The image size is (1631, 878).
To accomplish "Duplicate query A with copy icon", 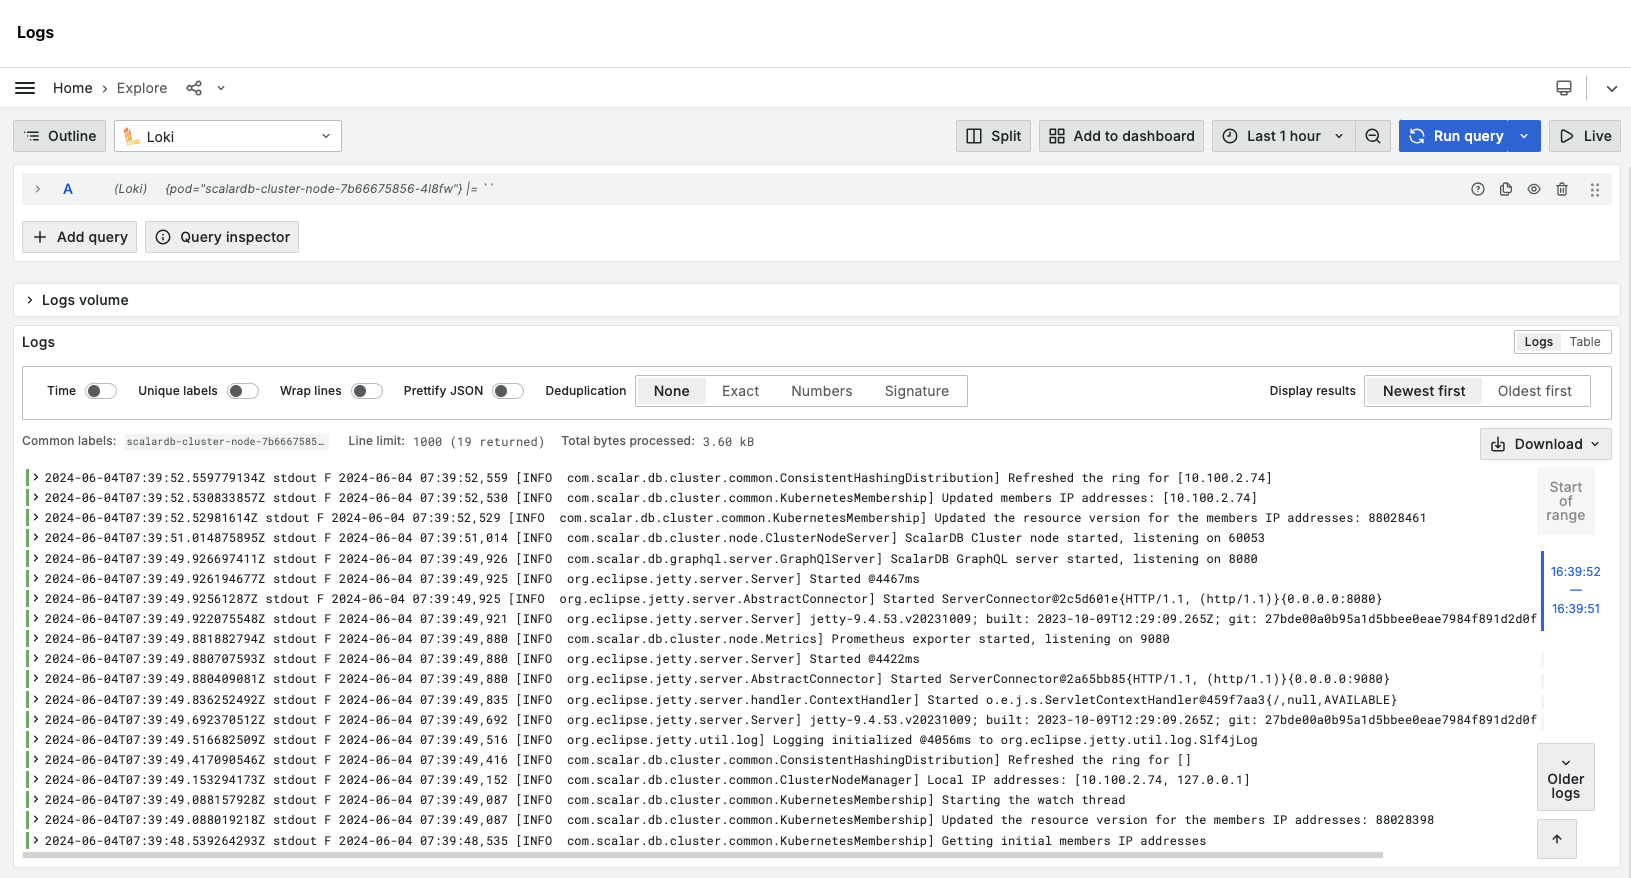I will click(x=1506, y=189).
